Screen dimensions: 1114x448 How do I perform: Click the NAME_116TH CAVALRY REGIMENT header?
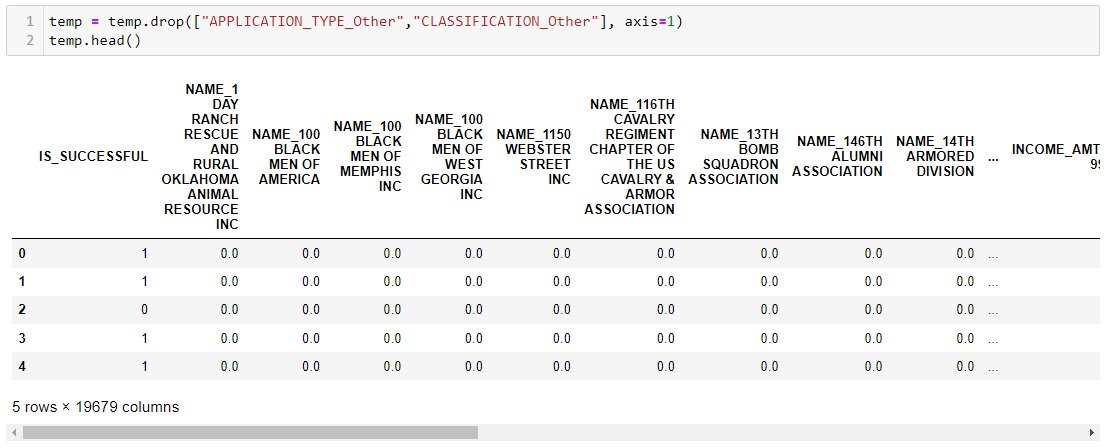pos(629,157)
